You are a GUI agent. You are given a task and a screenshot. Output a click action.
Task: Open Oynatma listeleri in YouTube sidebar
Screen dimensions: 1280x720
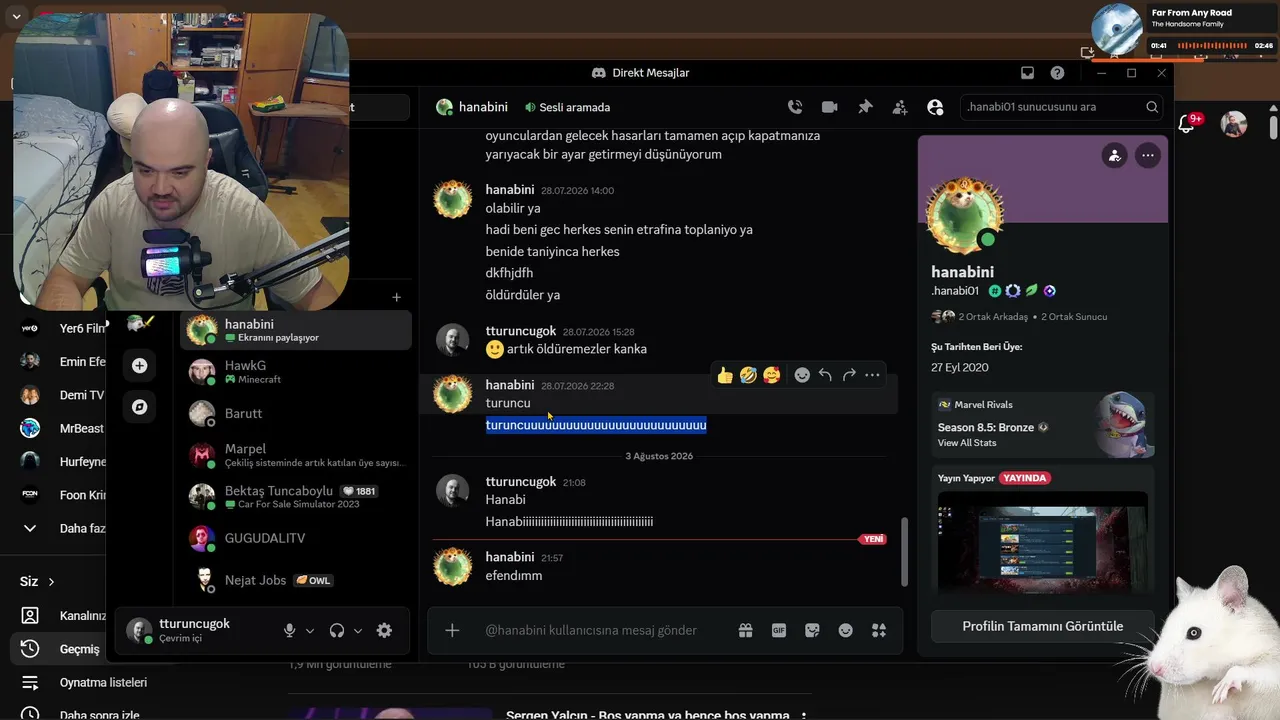[84, 682]
